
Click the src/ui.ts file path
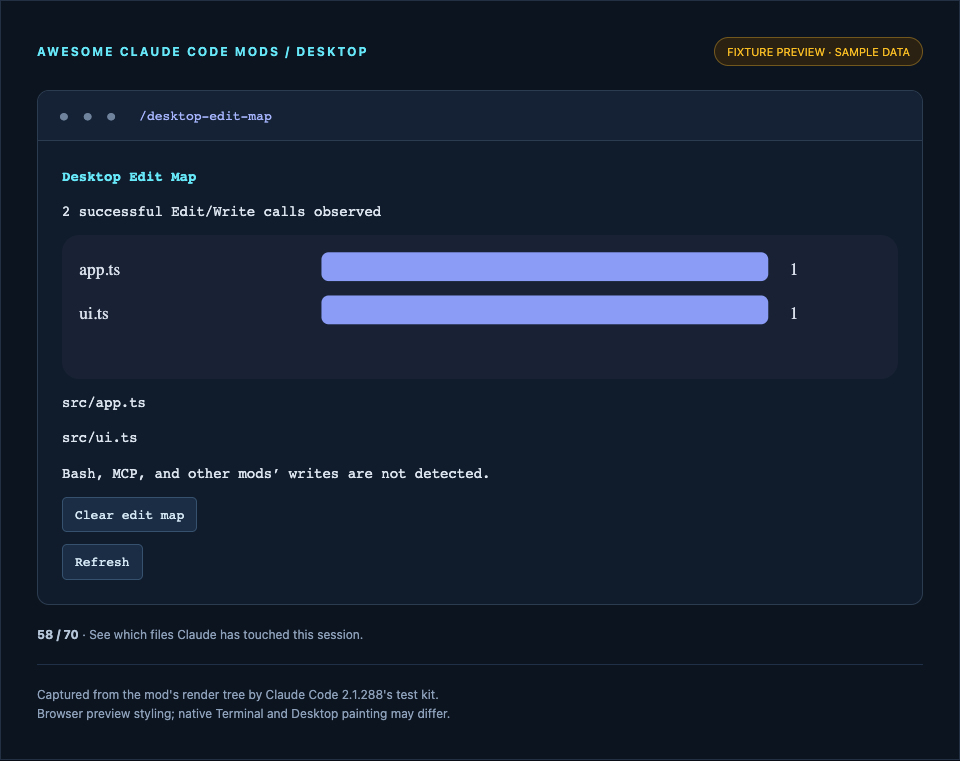[99, 437]
